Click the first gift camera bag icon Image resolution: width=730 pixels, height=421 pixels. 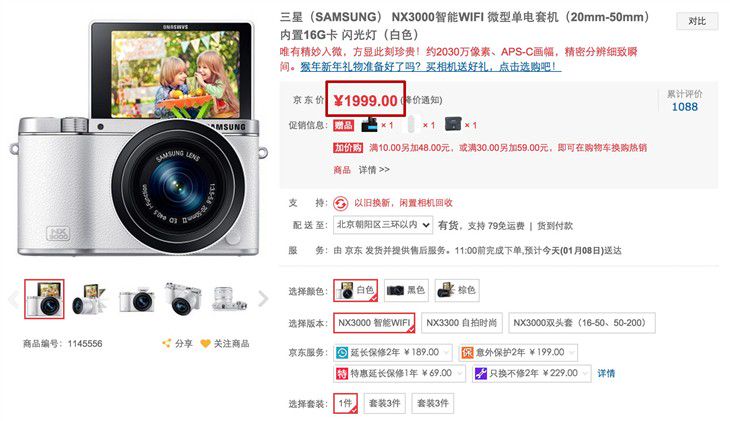369,125
